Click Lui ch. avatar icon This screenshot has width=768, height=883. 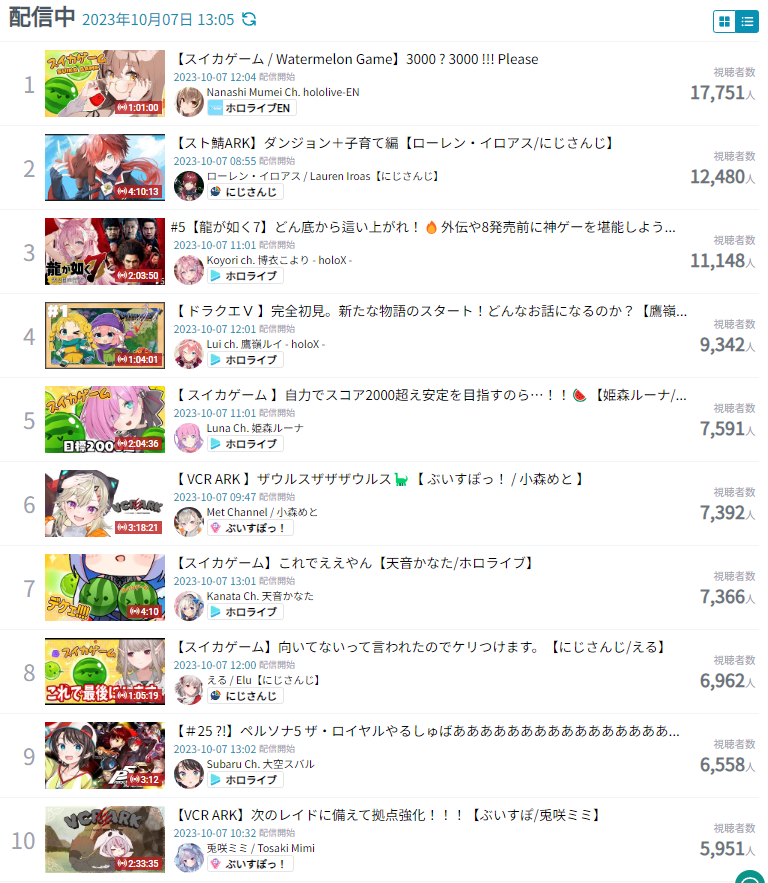coord(189,354)
